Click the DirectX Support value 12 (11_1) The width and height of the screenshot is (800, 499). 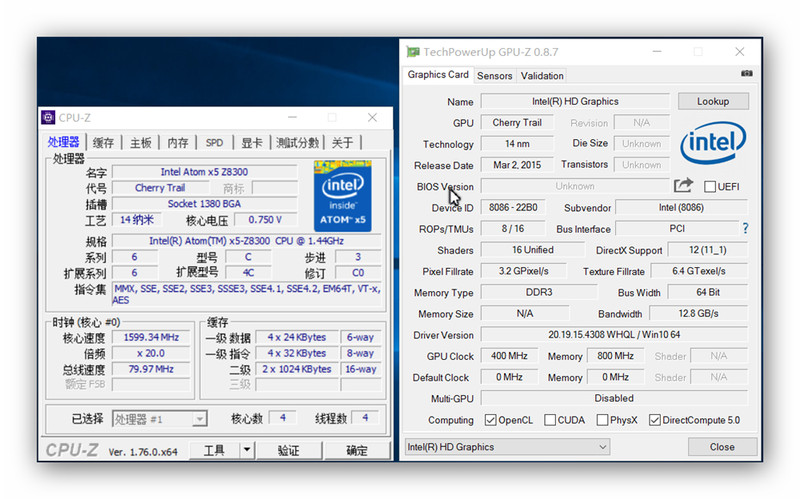click(x=708, y=250)
